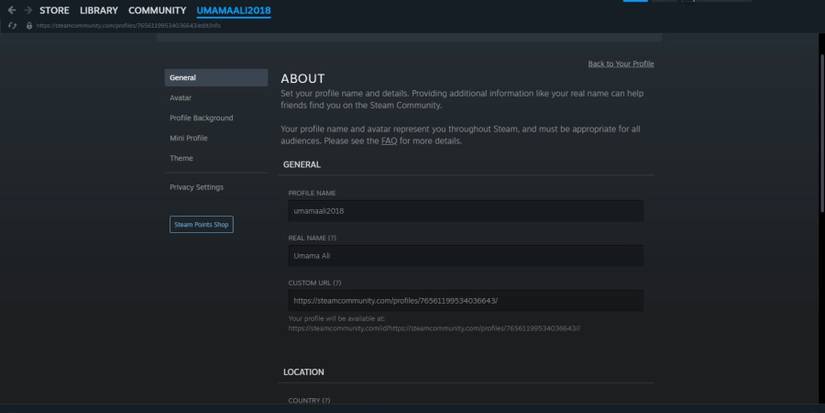This screenshot has width=825, height=413.
Task: Click the COUNTRY (?) label
Action: tap(309, 400)
